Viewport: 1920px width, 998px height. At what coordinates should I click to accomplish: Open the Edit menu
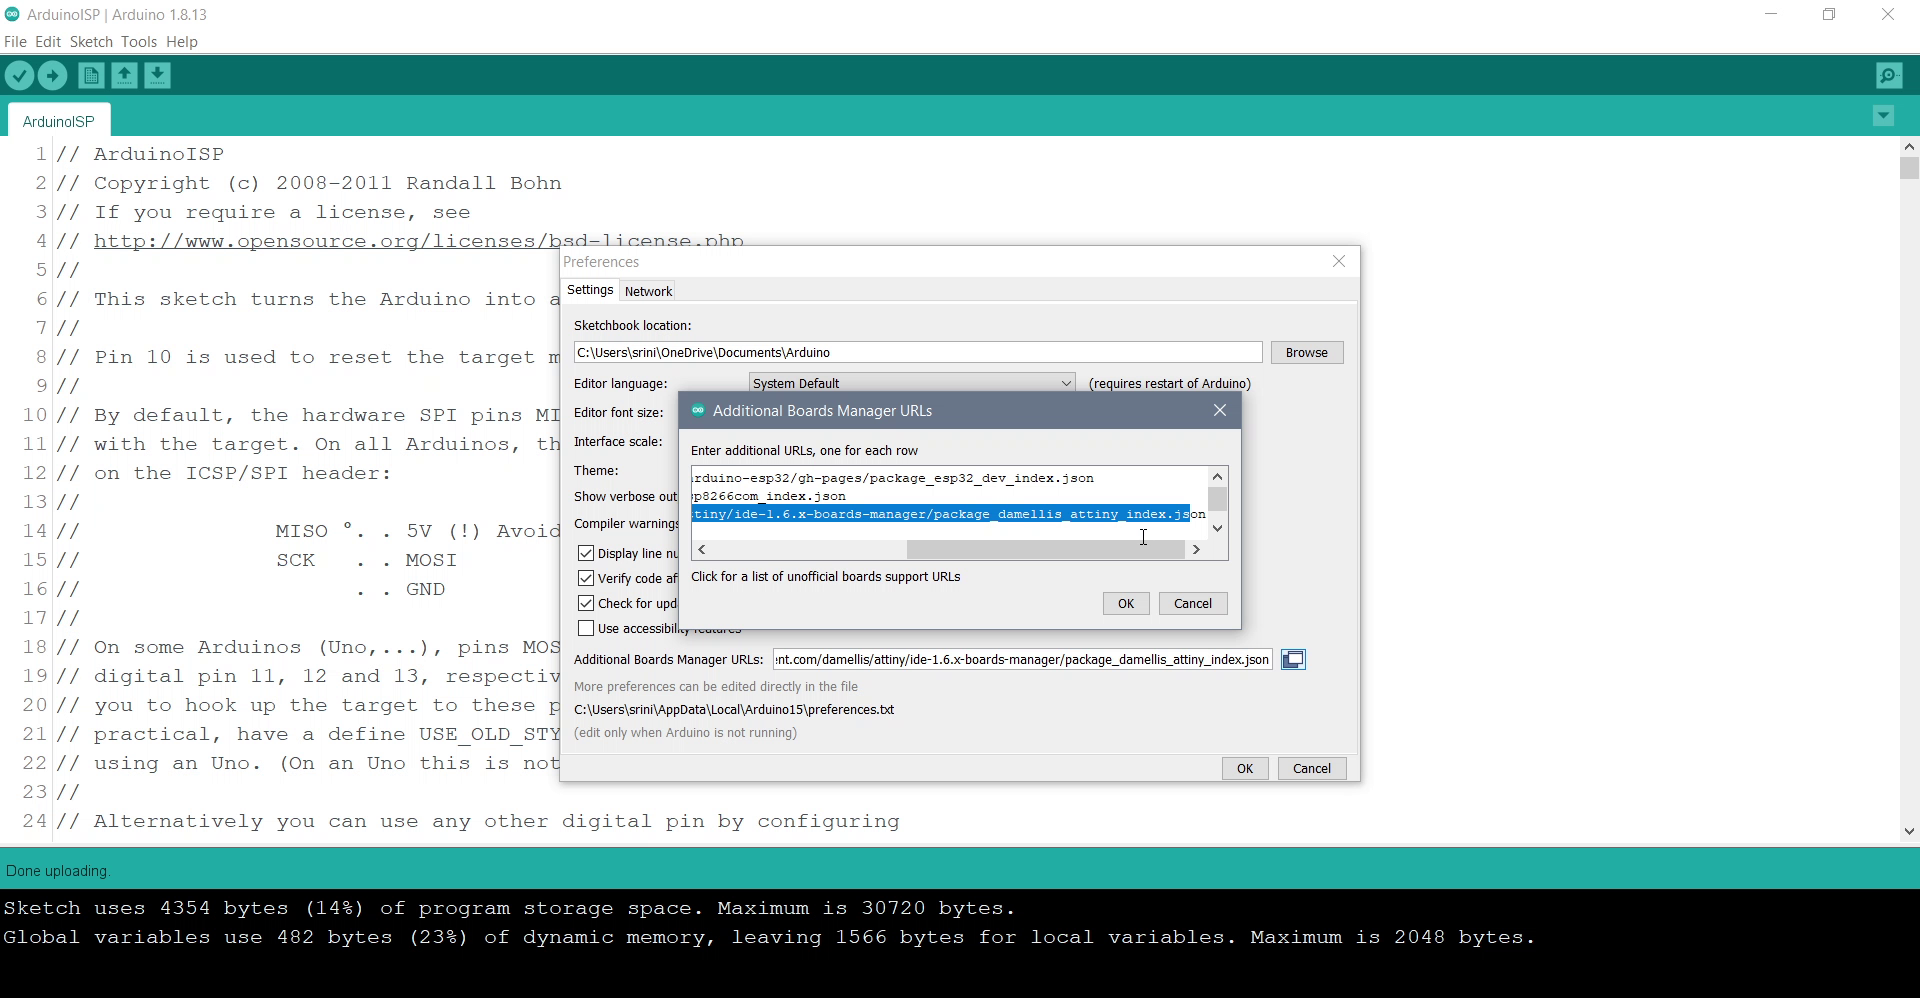point(48,42)
